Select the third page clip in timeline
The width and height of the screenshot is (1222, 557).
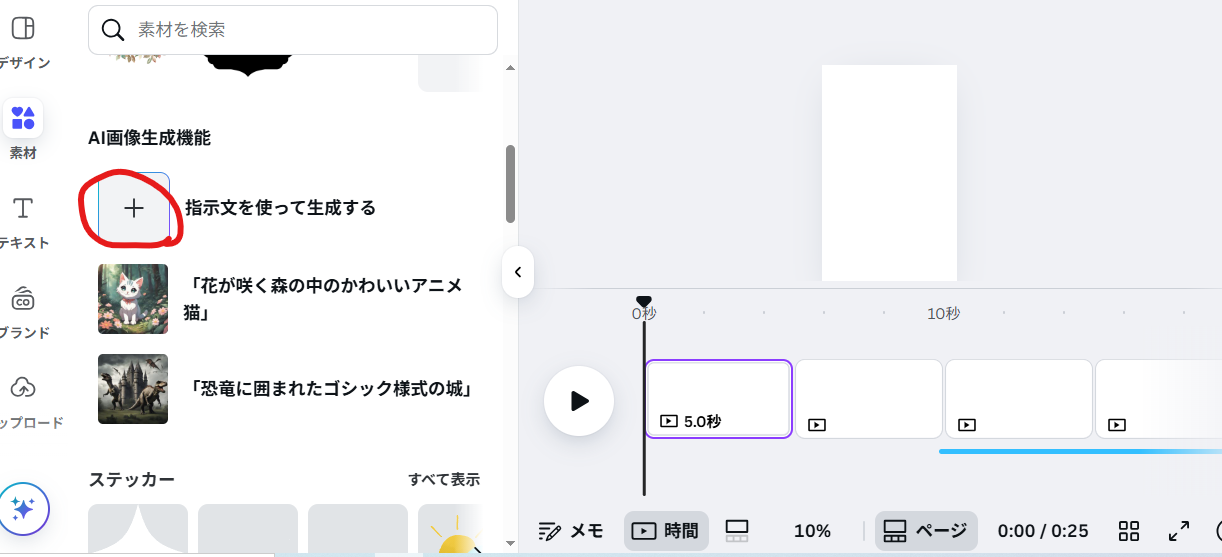pyautogui.click(x=1019, y=399)
